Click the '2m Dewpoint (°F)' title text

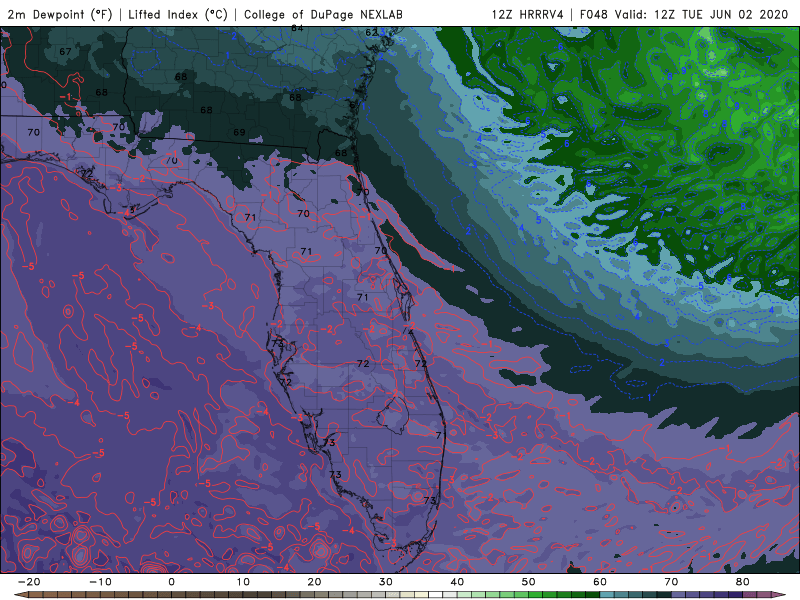[60, 14]
